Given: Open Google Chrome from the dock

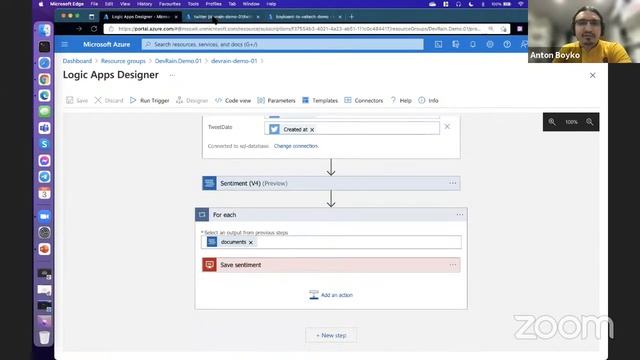Looking at the screenshot, I should 44,79.
